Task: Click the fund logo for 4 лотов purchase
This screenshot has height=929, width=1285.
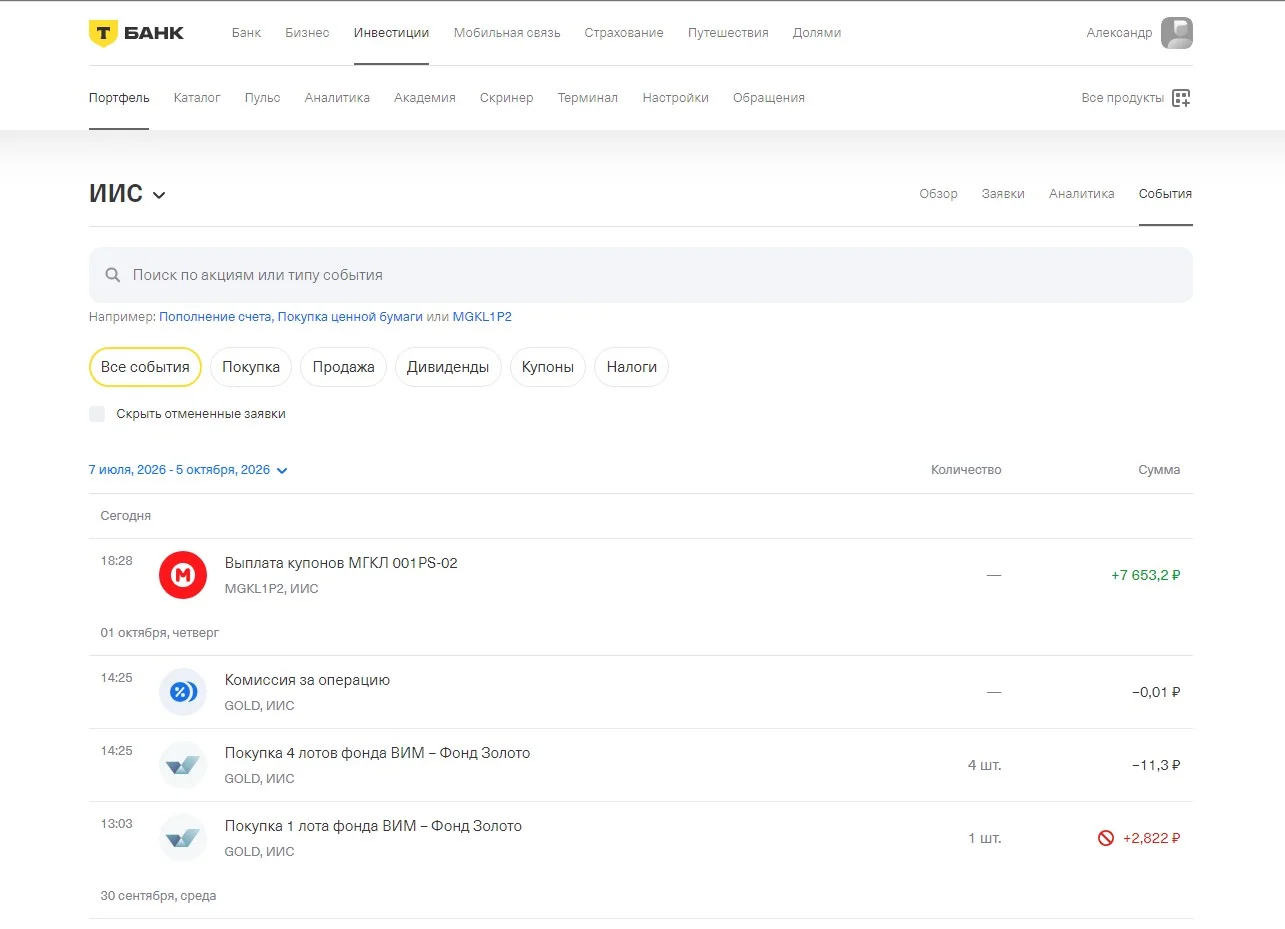Action: click(183, 765)
